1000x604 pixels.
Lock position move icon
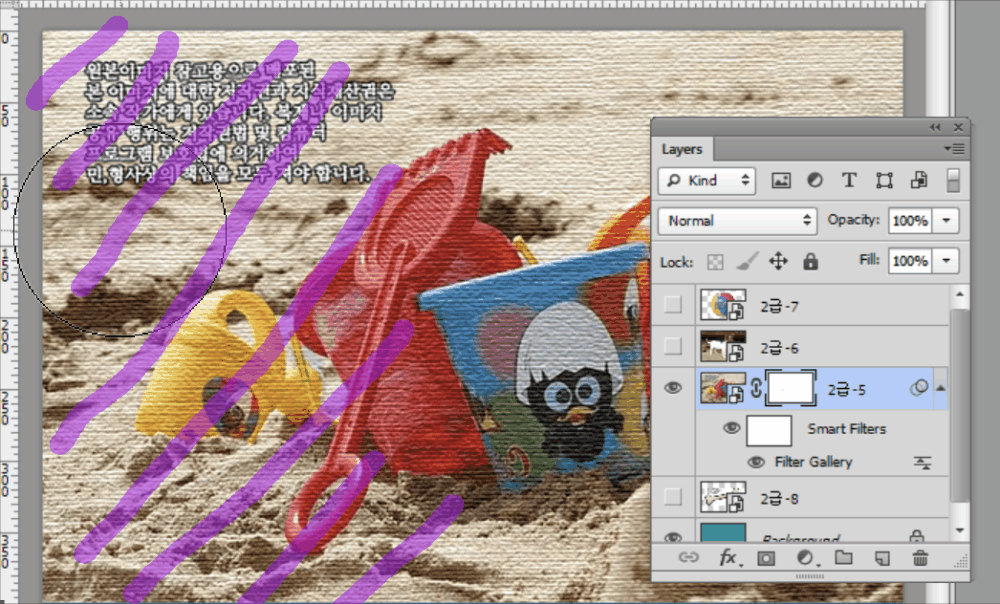(778, 261)
